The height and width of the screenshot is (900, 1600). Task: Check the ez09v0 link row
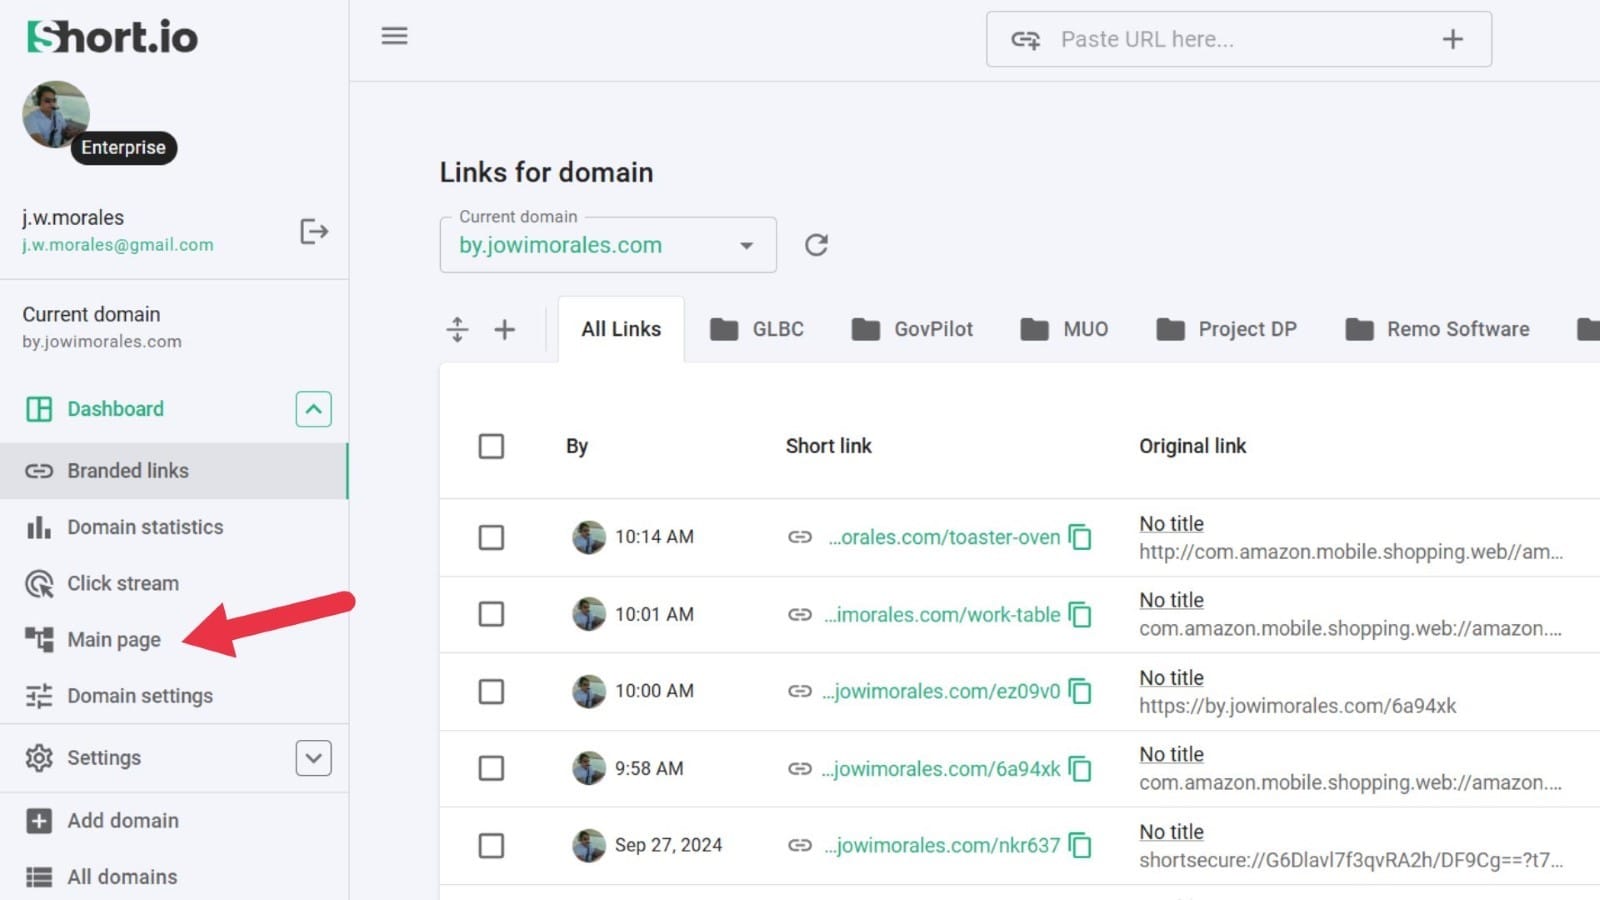click(x=491, y=691)
